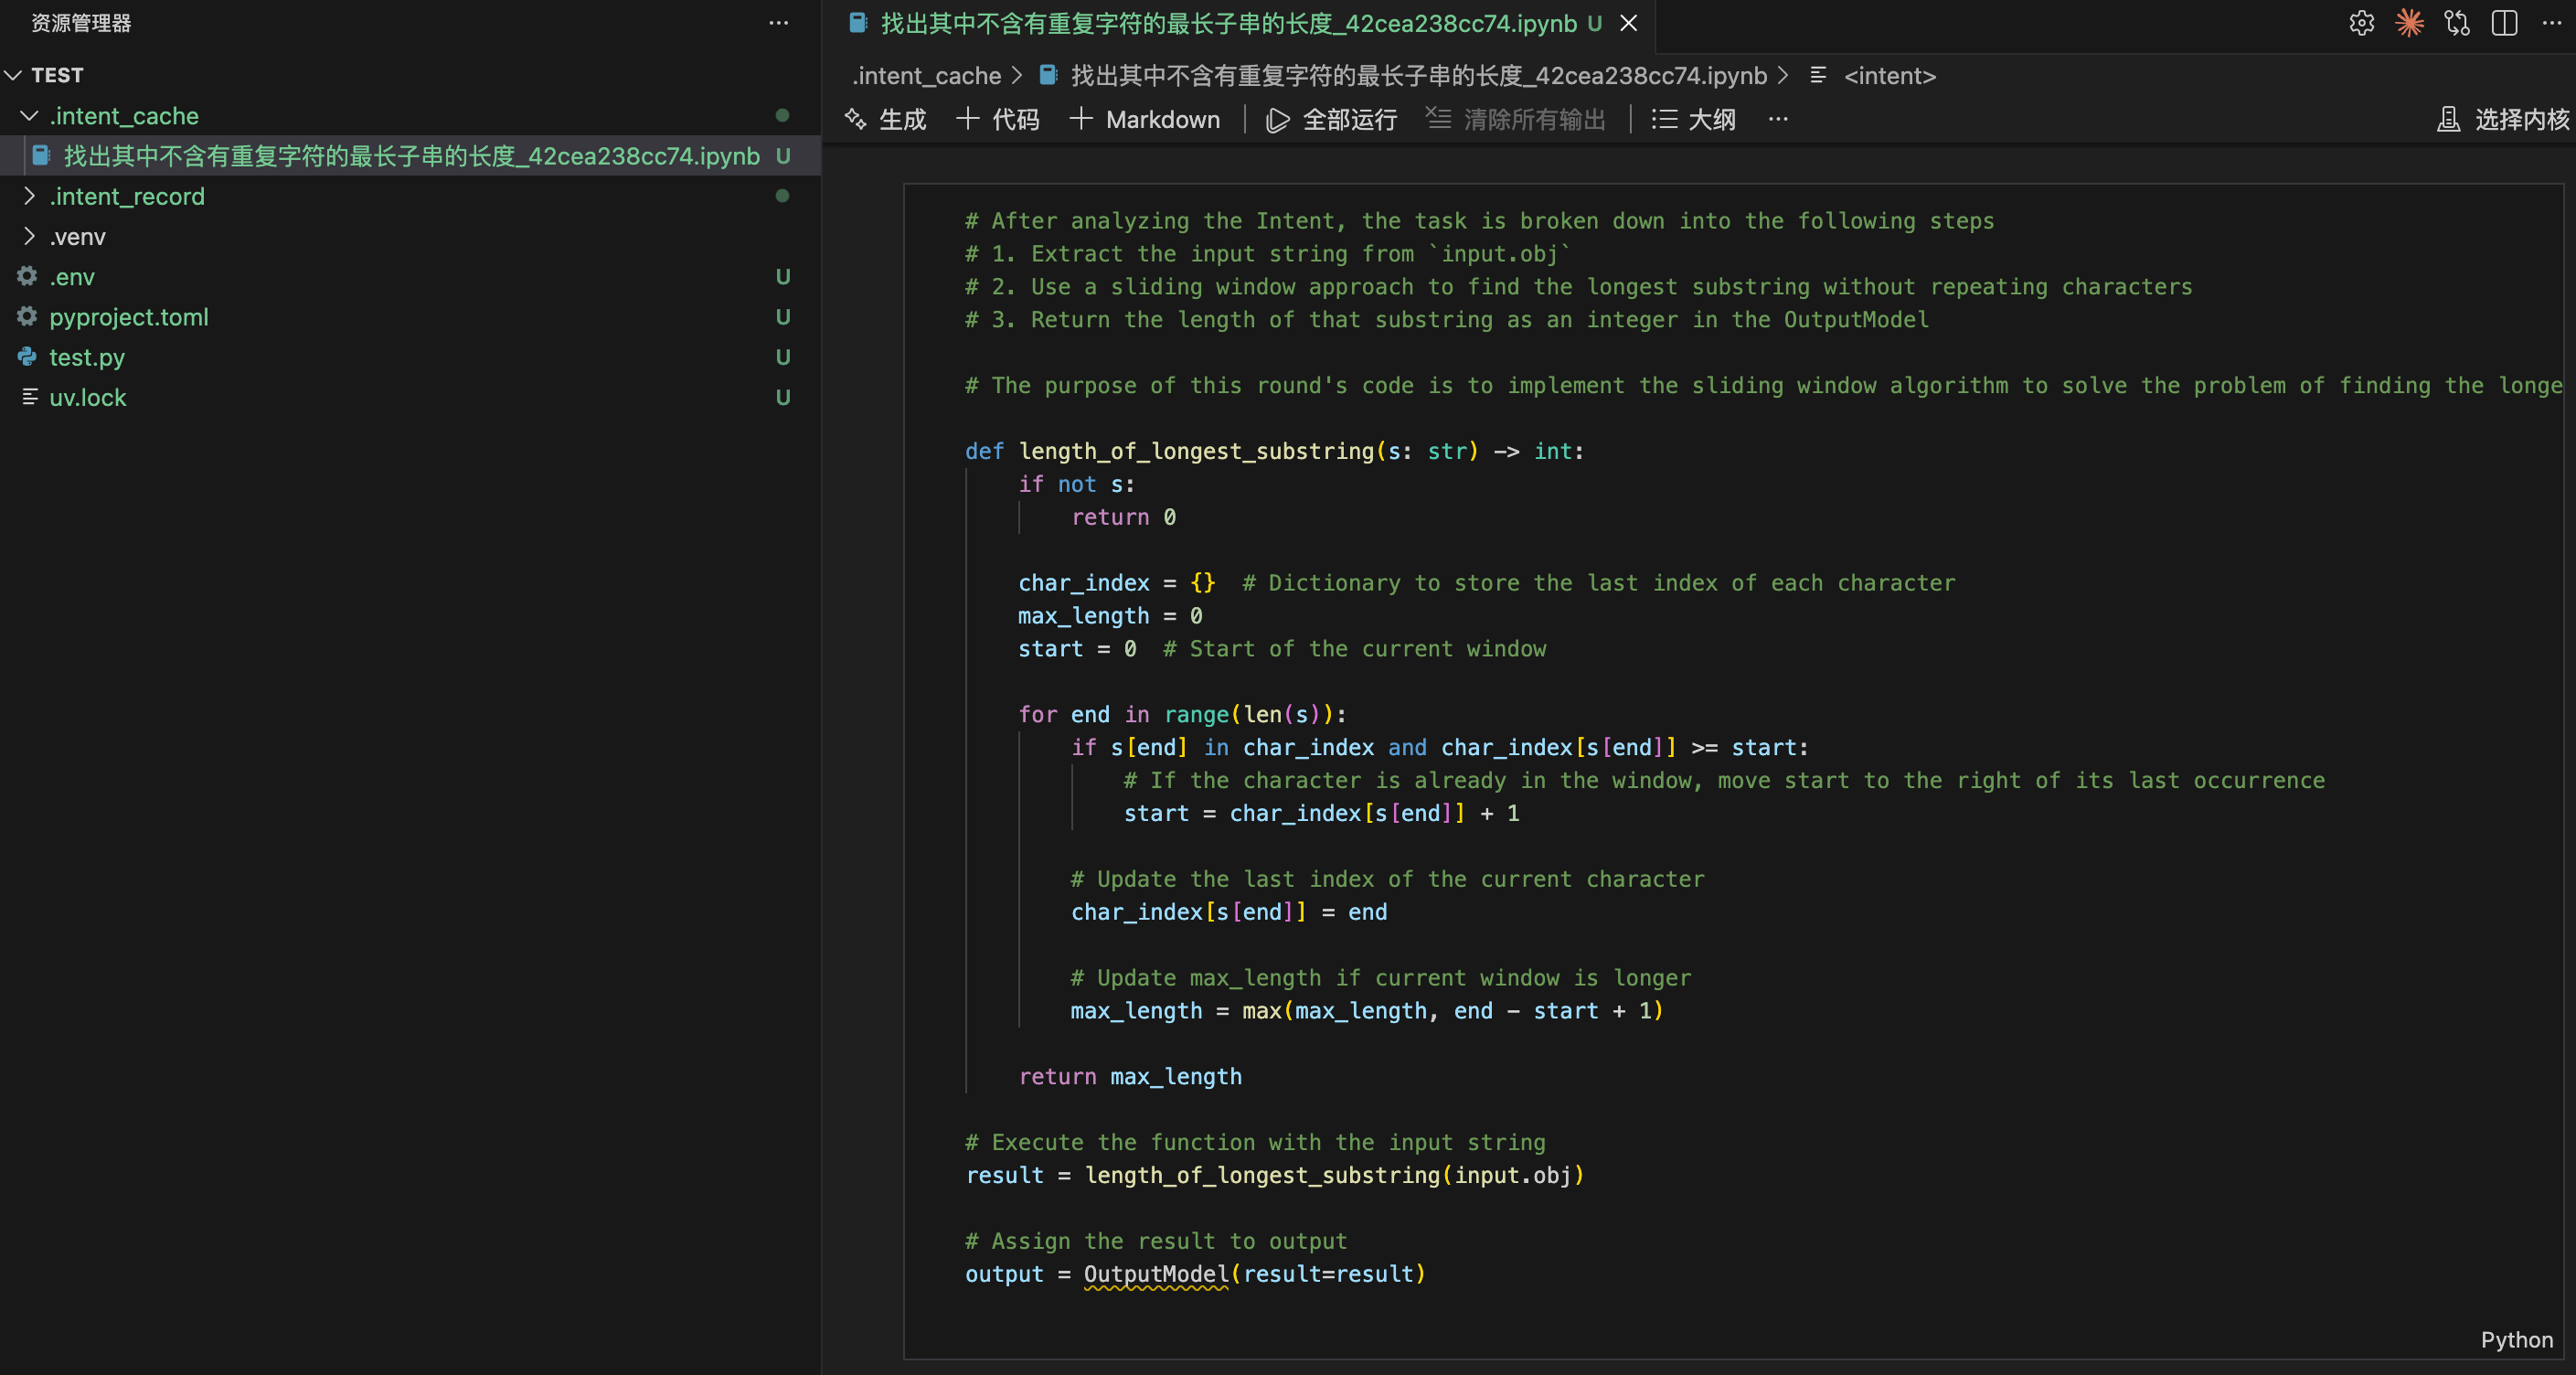Select the uv.lock file in Explorer
Viewport: 2576px width, 1375px height.
click(x=88, y=397)
